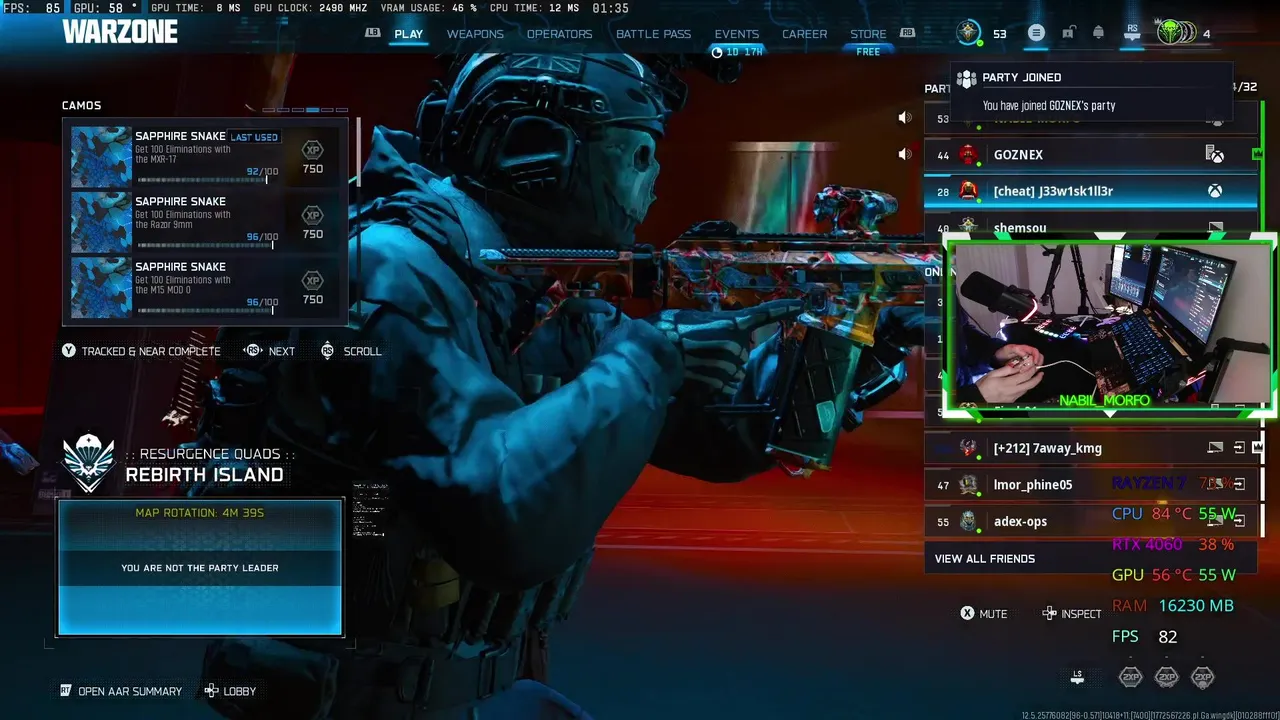
Task: Click adex-ops helmet avatar
Action: [968, 521]
